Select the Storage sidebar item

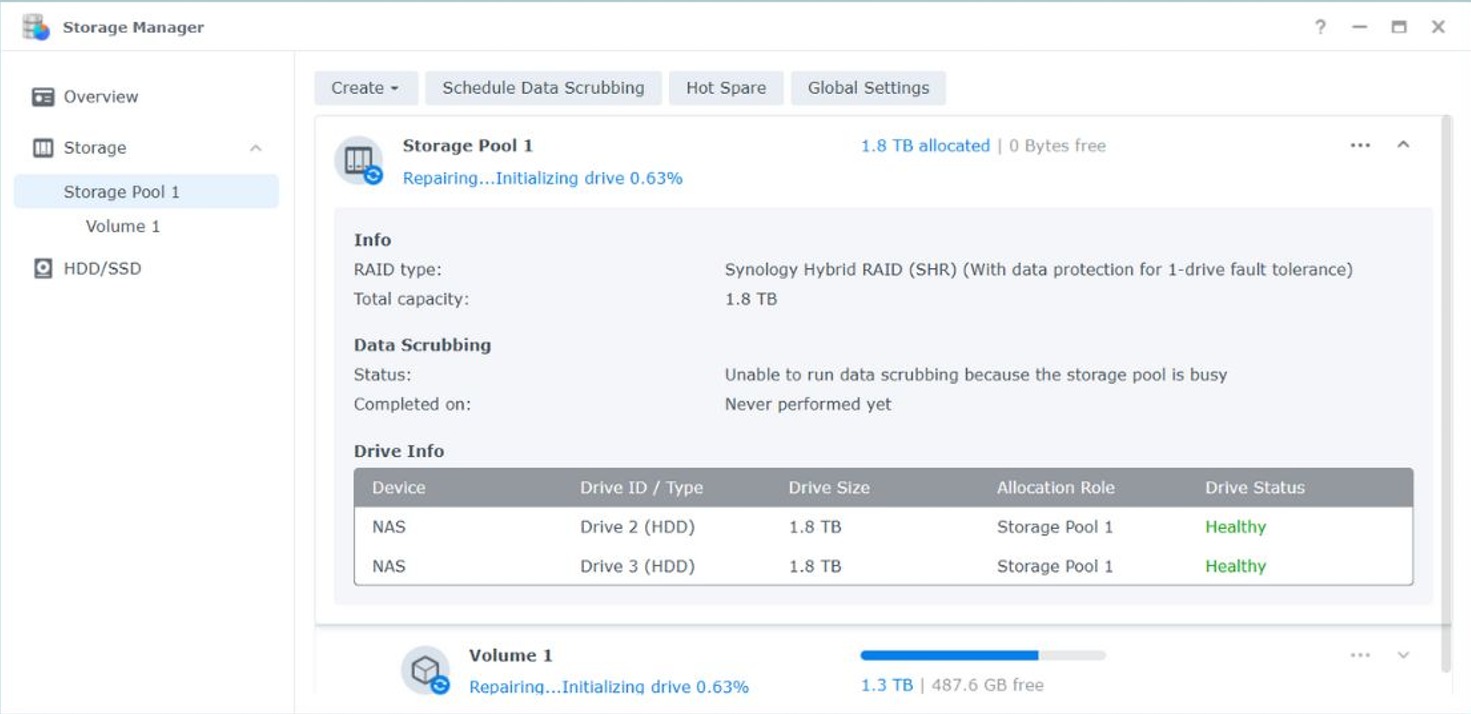click(x=95, y=148)
